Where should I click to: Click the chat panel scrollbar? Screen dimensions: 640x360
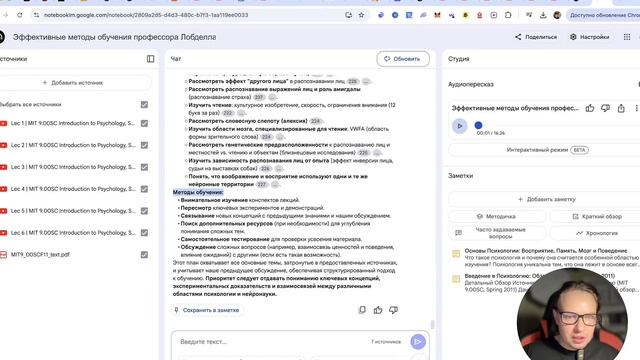coord(432,324)
